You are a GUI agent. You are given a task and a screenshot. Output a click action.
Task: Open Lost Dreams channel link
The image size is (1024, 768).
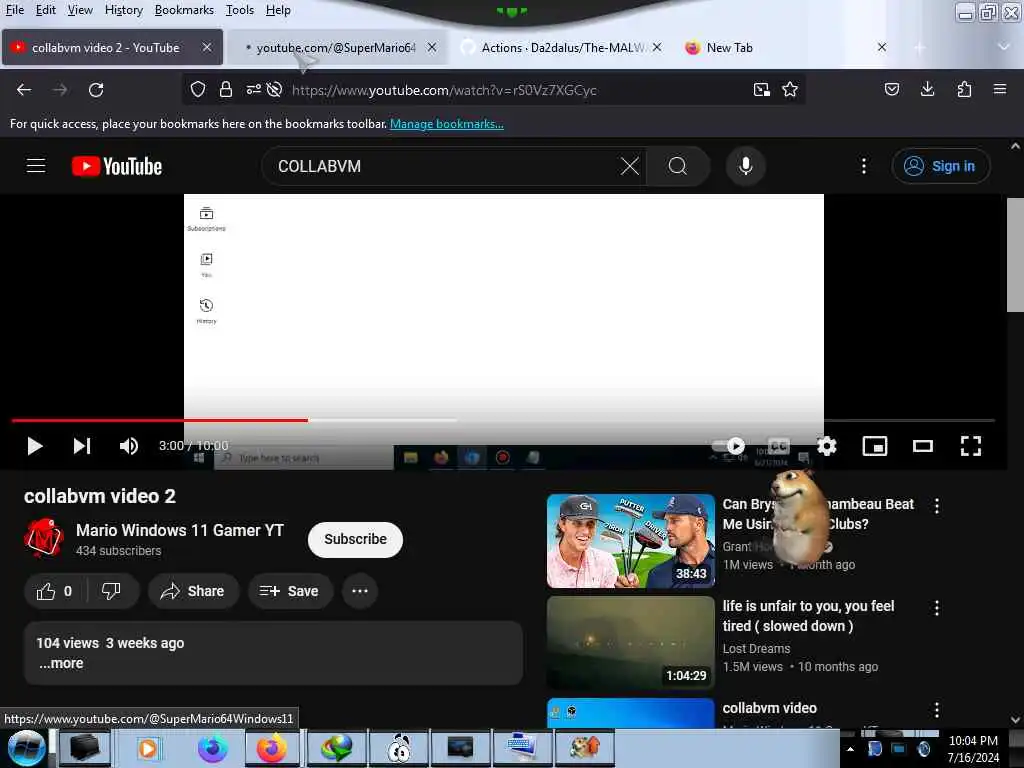[756, 648]
